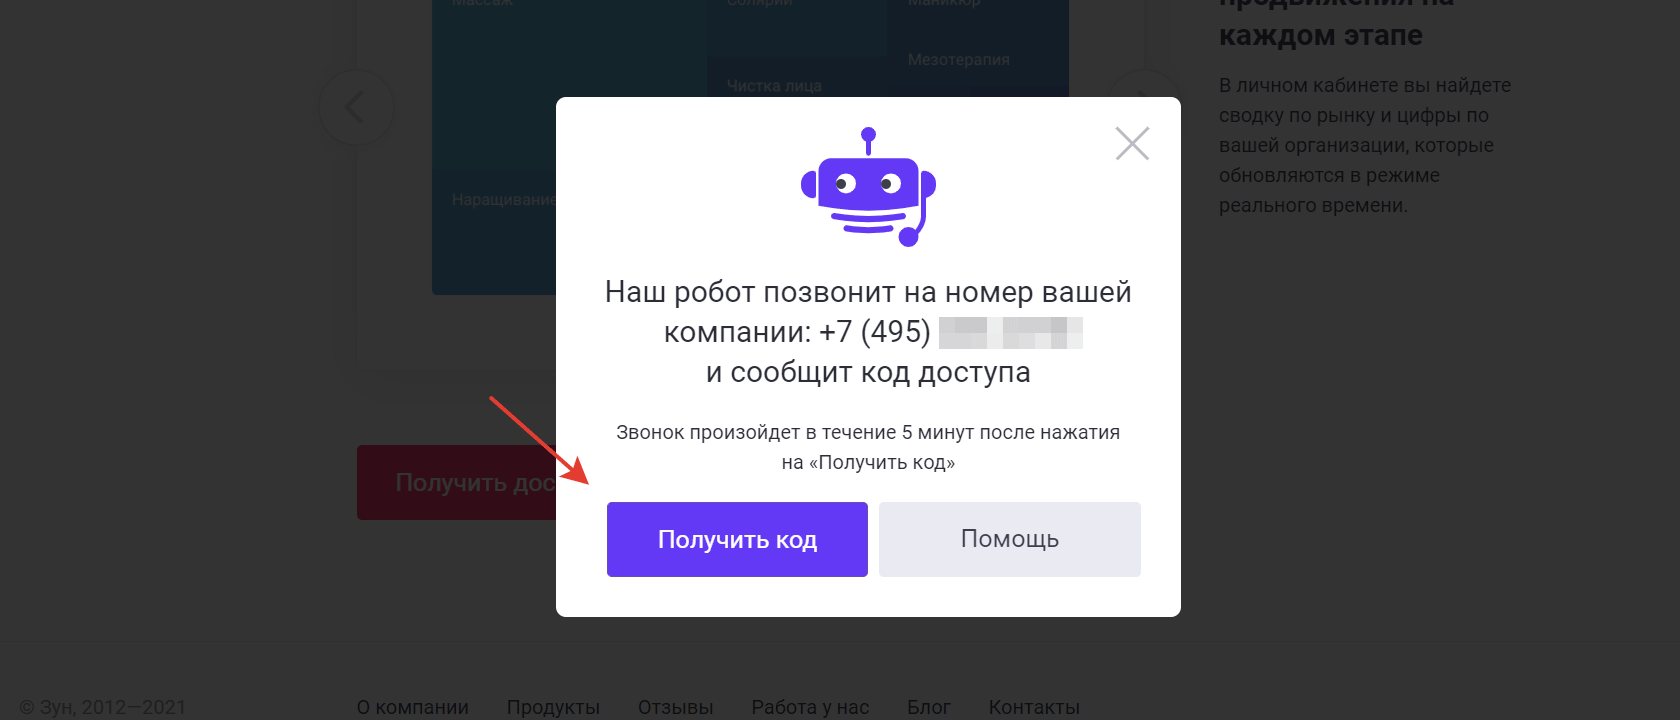Select the large Массаж treemap tile
Screen dimensions: 1680x720
point(569,85)
